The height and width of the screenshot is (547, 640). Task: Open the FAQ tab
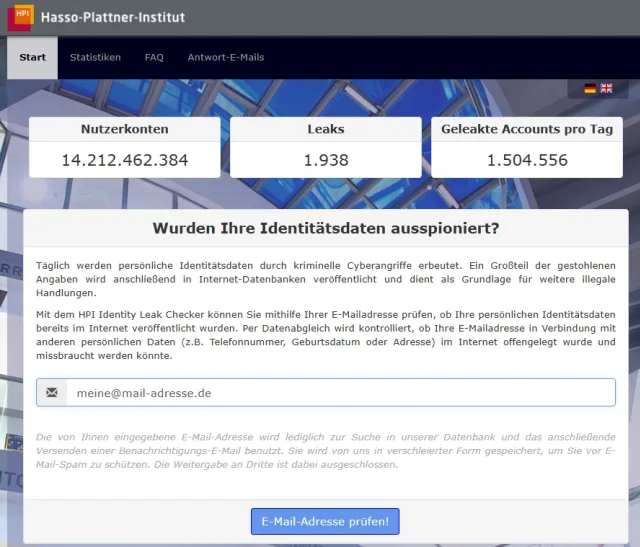(154, 58)
